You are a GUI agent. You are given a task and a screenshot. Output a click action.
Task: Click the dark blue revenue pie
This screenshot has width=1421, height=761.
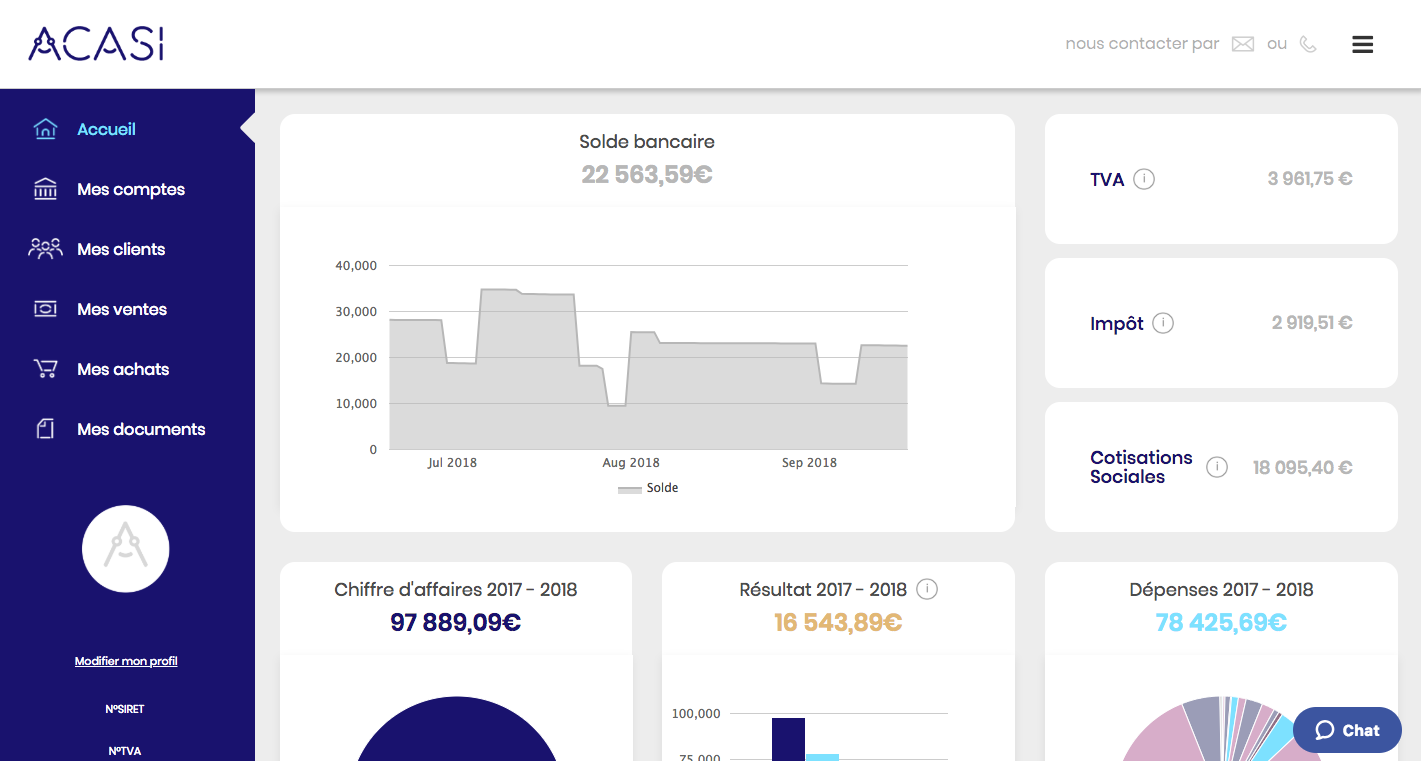click(x=456, y=729)
